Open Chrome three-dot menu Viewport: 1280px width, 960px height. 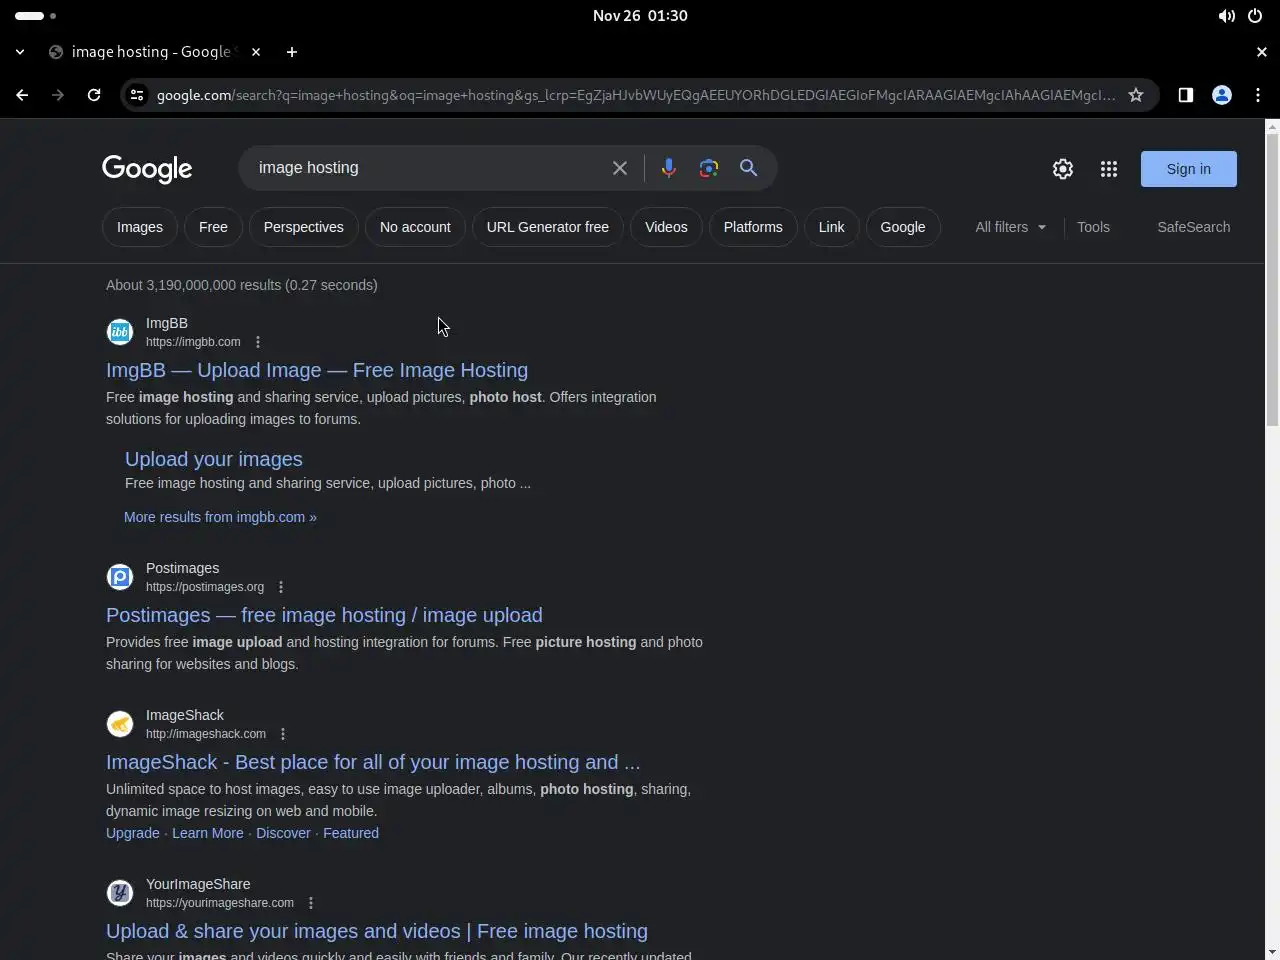1258,95
